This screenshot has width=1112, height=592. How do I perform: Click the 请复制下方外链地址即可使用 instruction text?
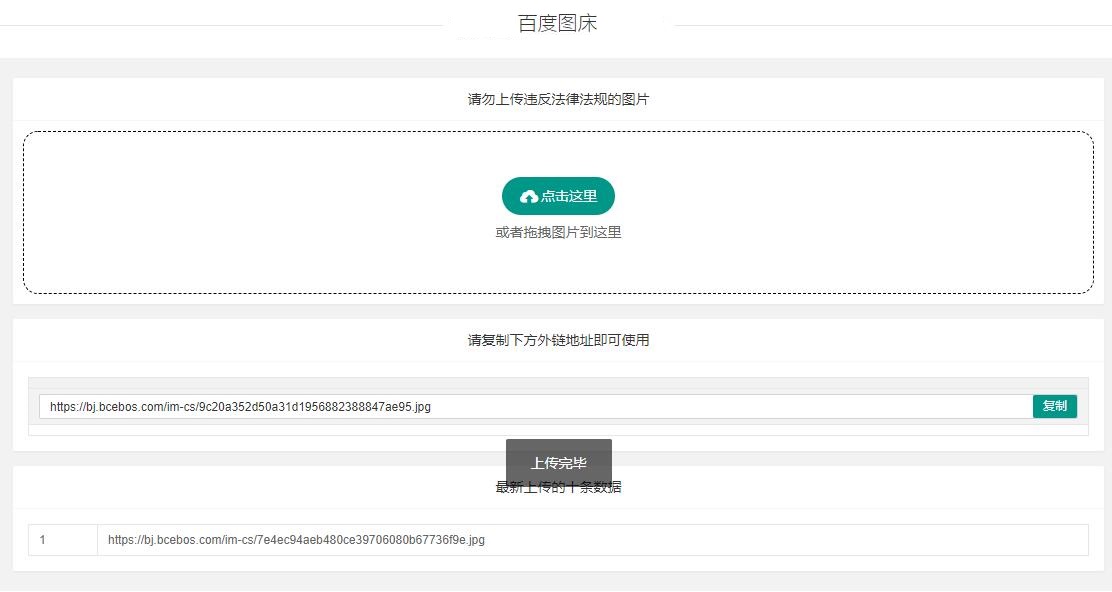[x=559, y=340]
